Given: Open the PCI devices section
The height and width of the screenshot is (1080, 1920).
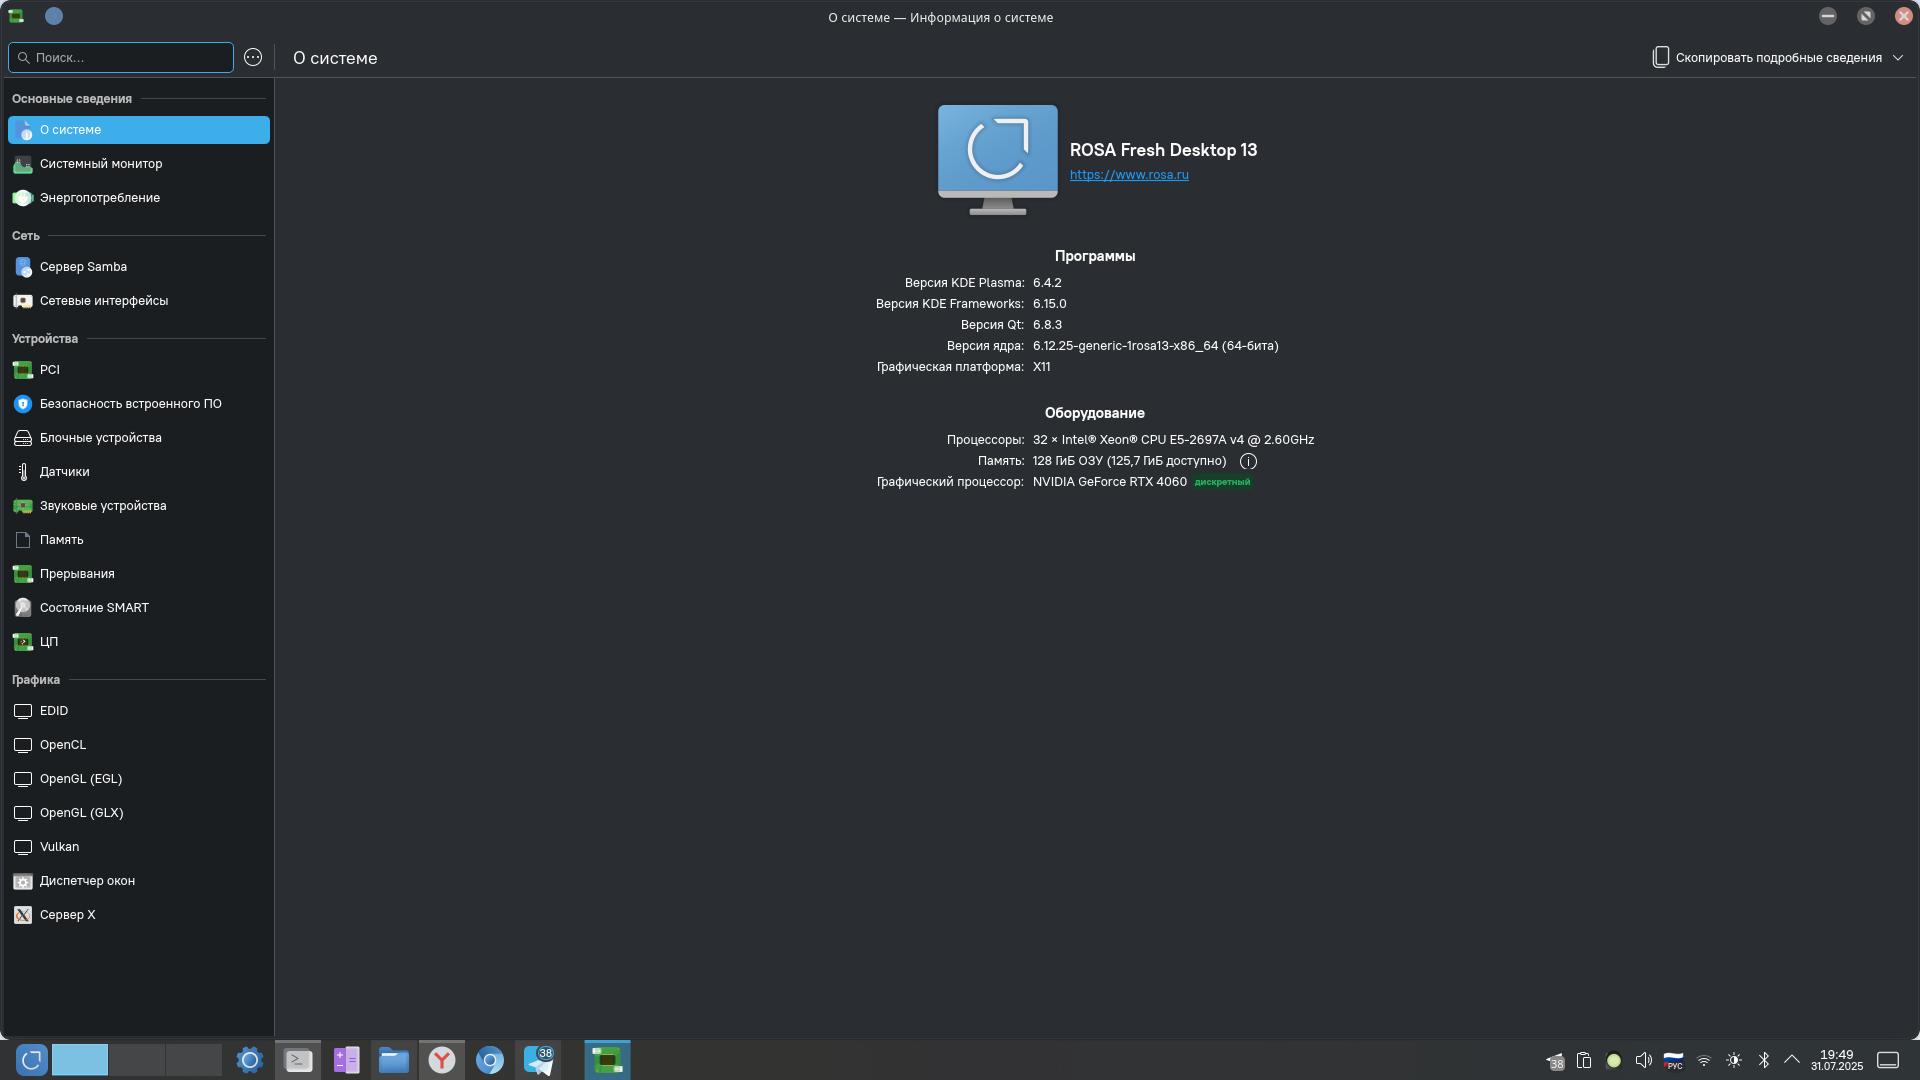Looking at the screenshot, I should coord(50,370).
